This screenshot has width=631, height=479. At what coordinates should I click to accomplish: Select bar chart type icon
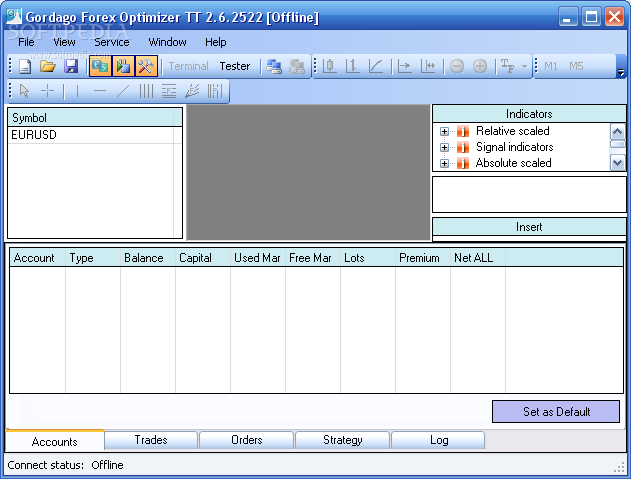pyautogui.click(x=353, y=66)
